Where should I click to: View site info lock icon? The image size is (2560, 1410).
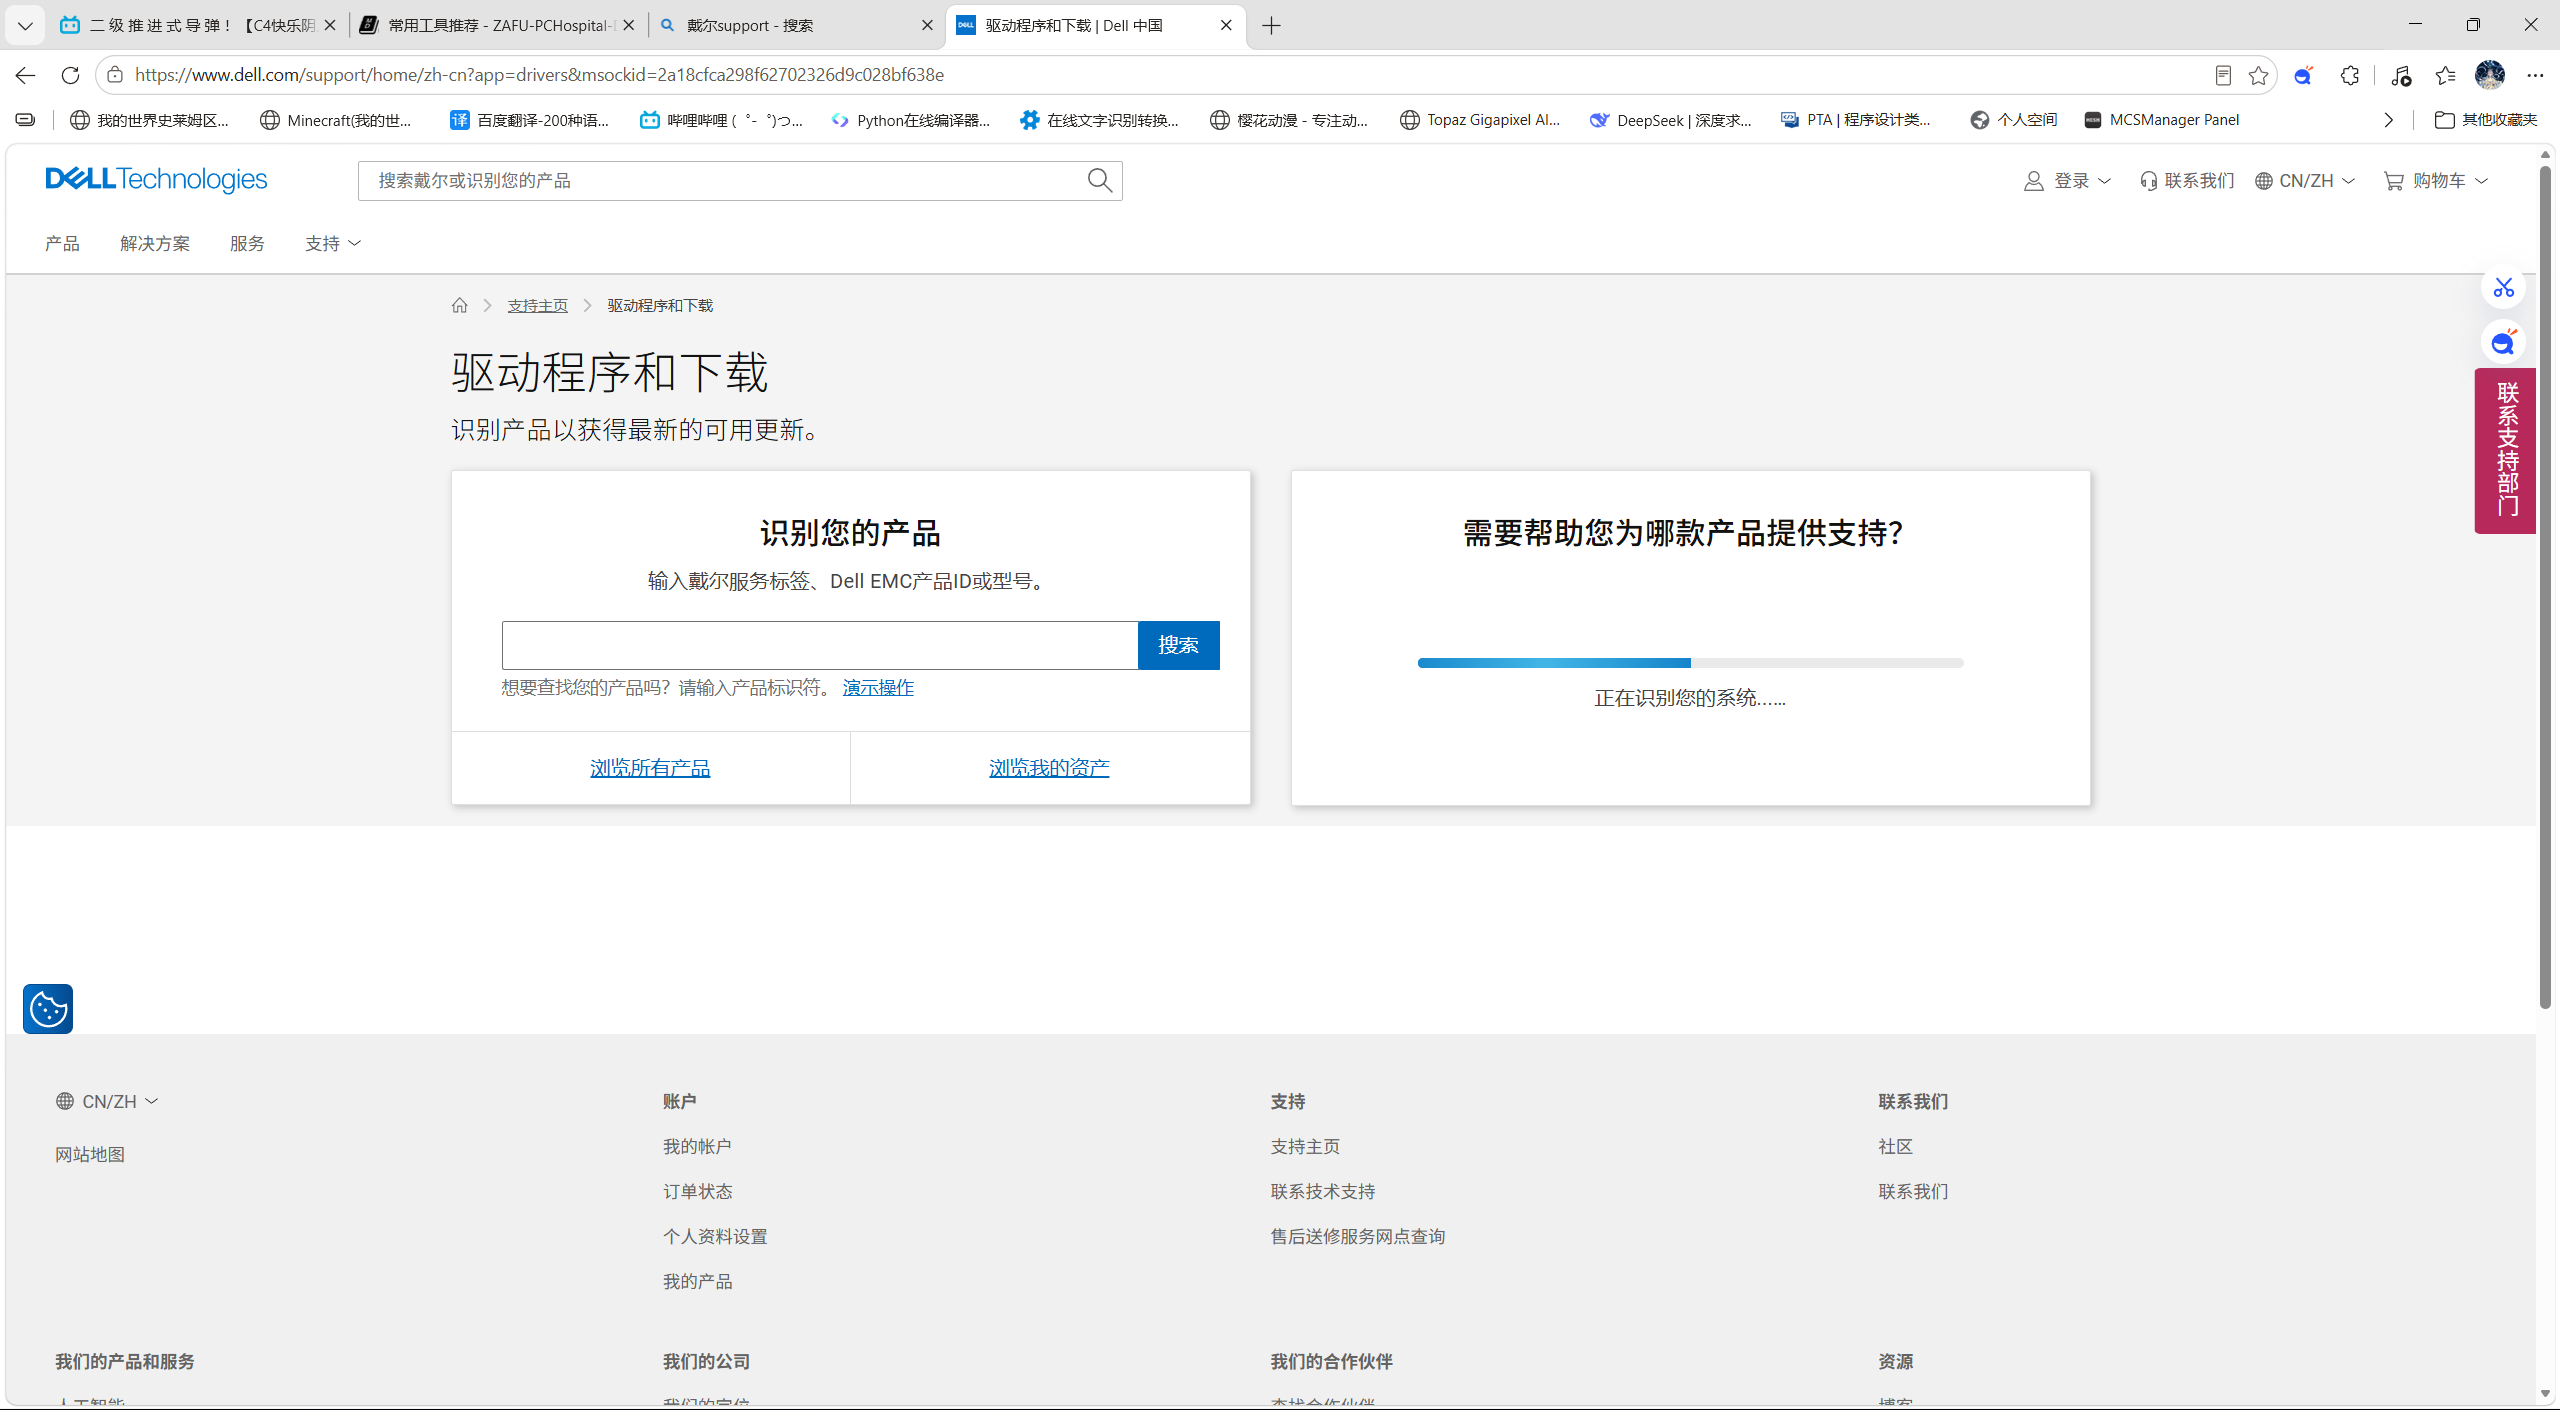coord(115,75)
